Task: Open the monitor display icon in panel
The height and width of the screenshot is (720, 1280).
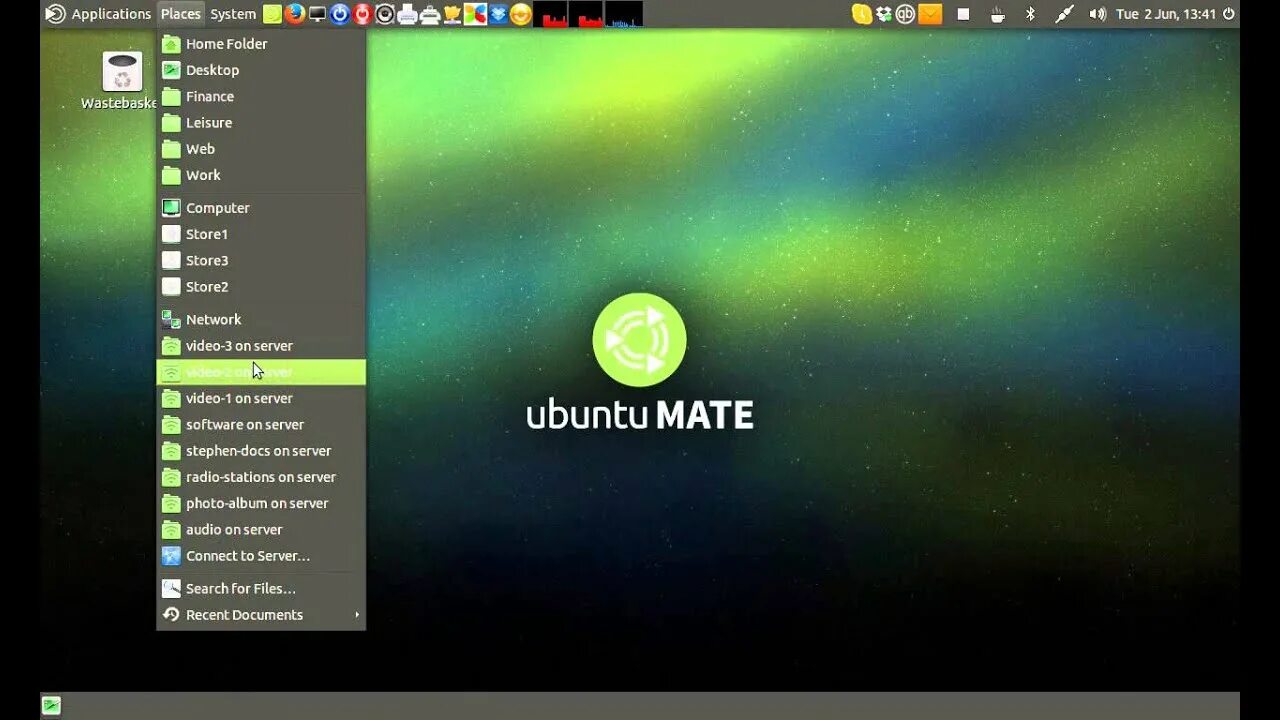Action: (317, 14)
